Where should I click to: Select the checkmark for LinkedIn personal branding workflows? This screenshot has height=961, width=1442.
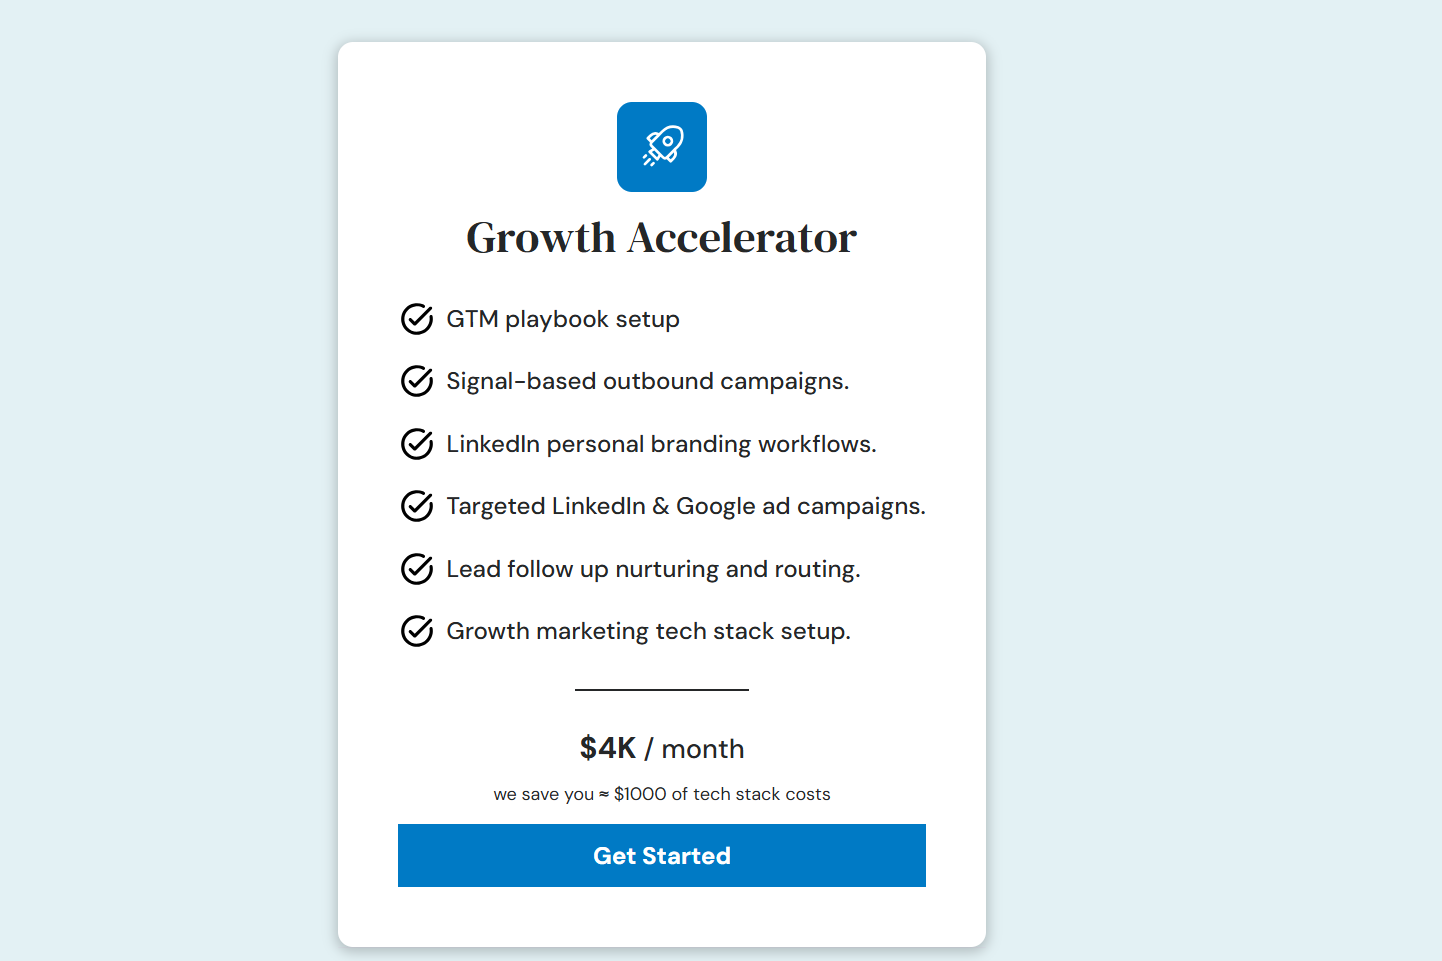(416, 444)
